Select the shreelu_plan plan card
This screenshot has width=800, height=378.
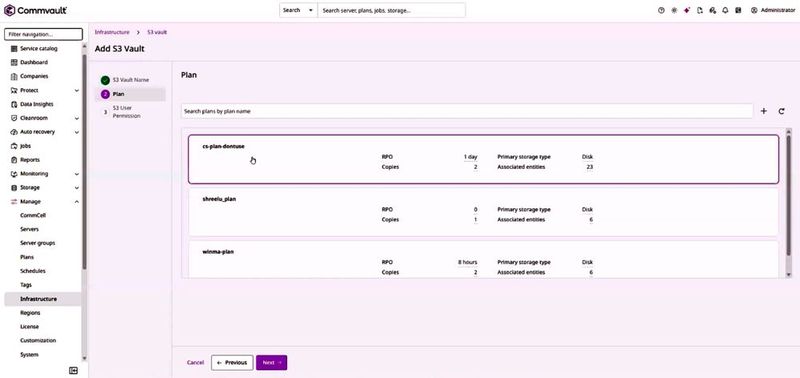pyautogui.click(x=483, y=212)
